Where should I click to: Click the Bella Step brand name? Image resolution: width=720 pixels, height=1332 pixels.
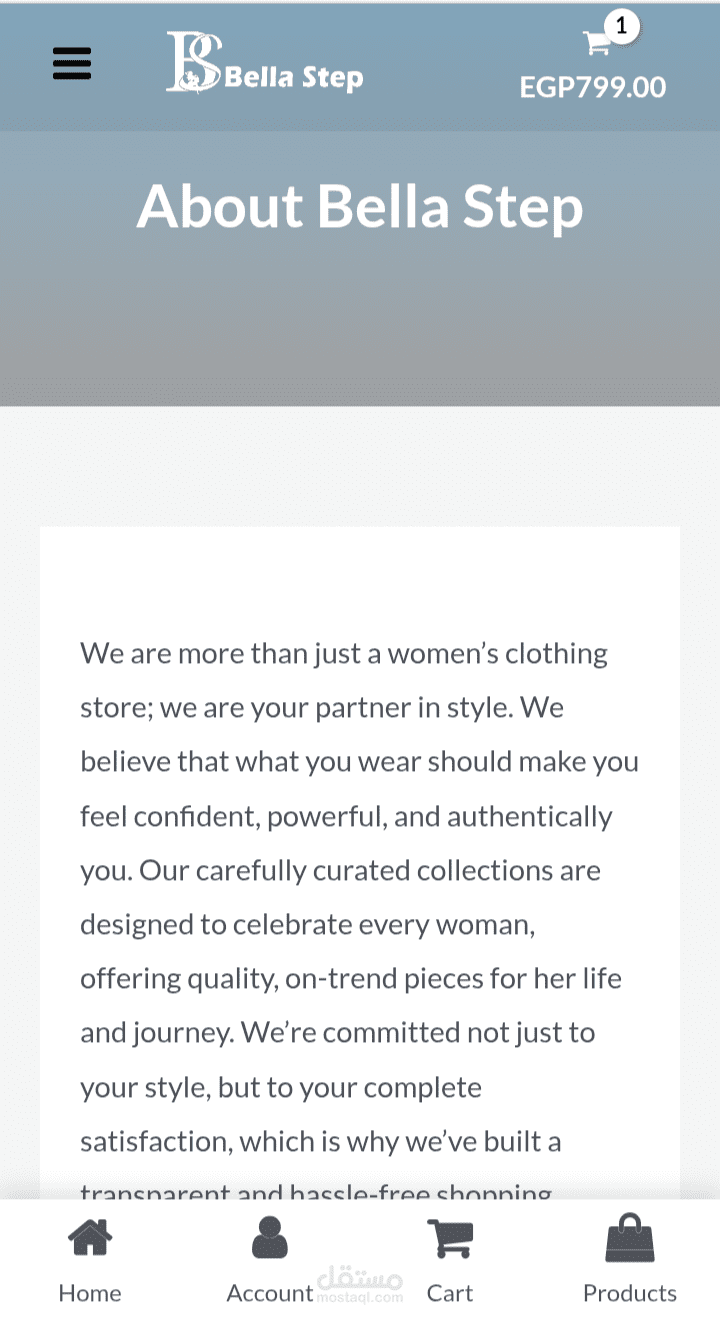pyautogui.click(x=293, y=77)
